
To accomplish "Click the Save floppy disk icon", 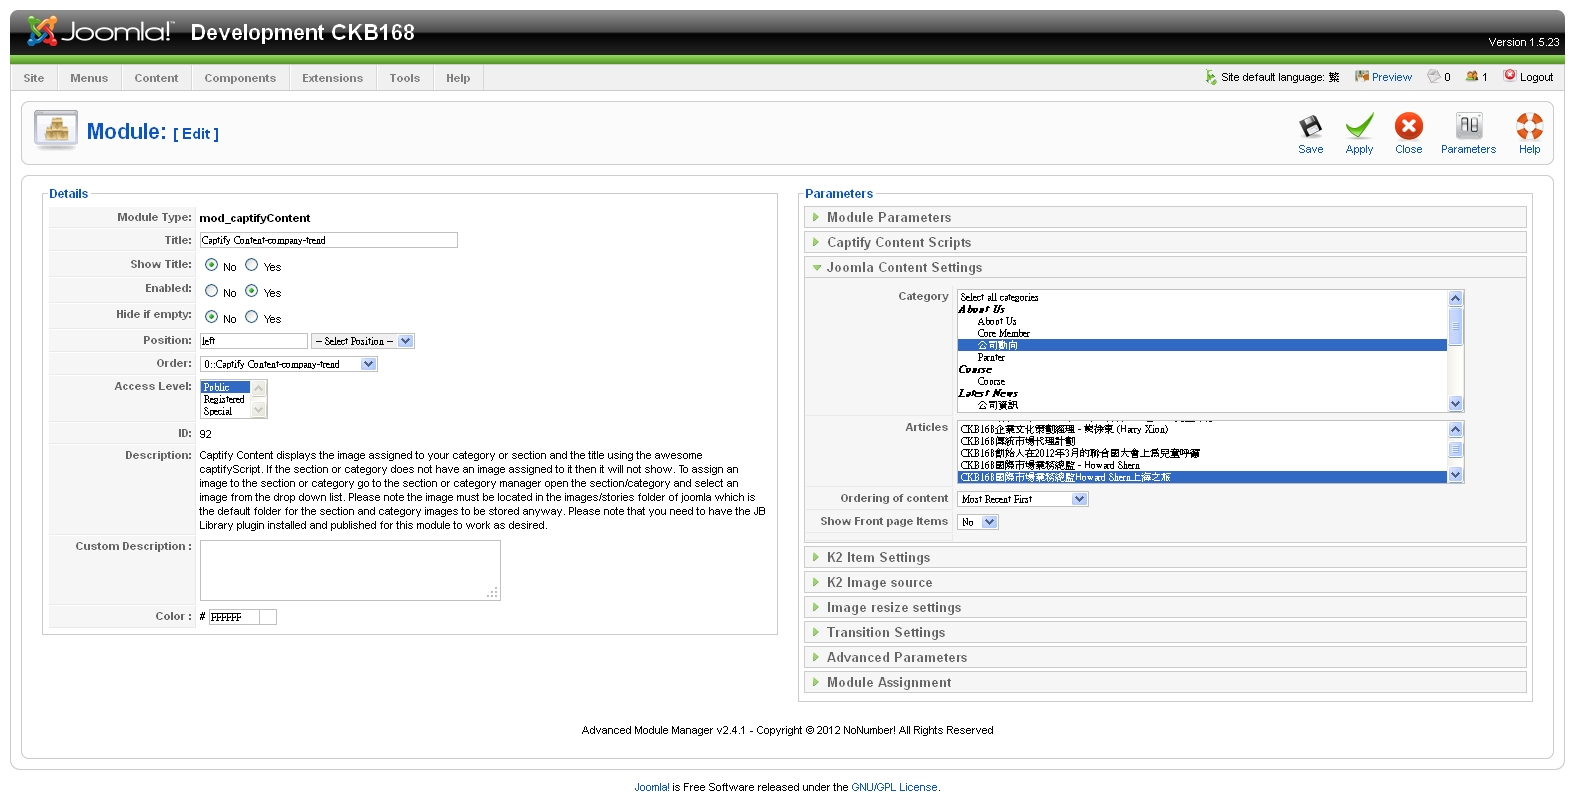I will 1310,126.
